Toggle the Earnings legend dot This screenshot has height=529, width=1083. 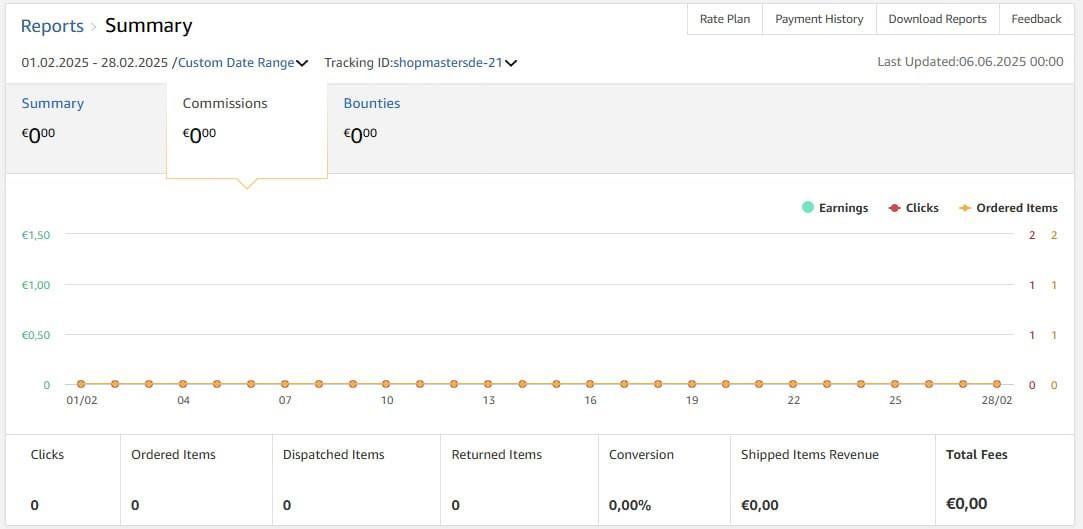point(807,208)
